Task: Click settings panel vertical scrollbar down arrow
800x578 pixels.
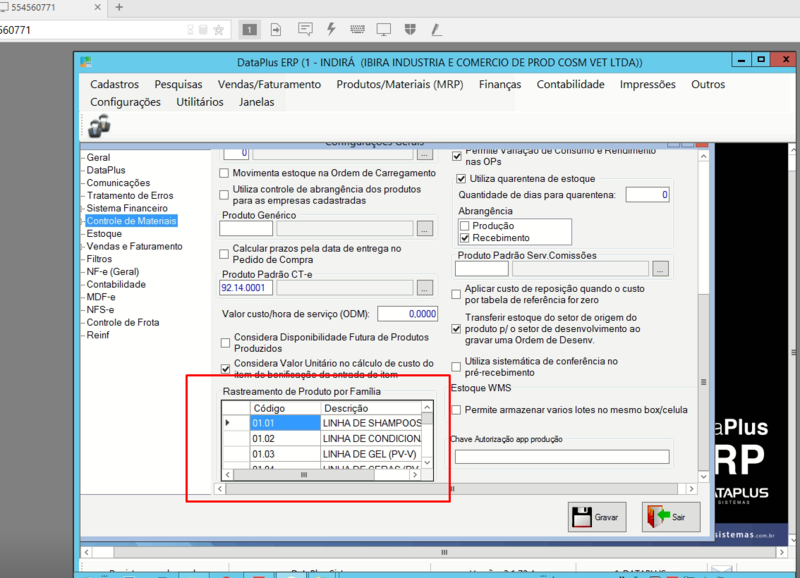Action: (704, 476)
